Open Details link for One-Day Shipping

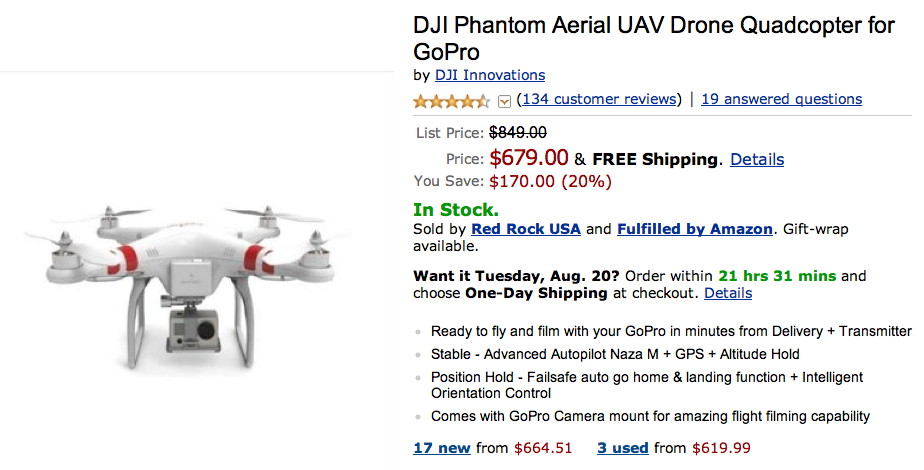(x=727, y=293)
